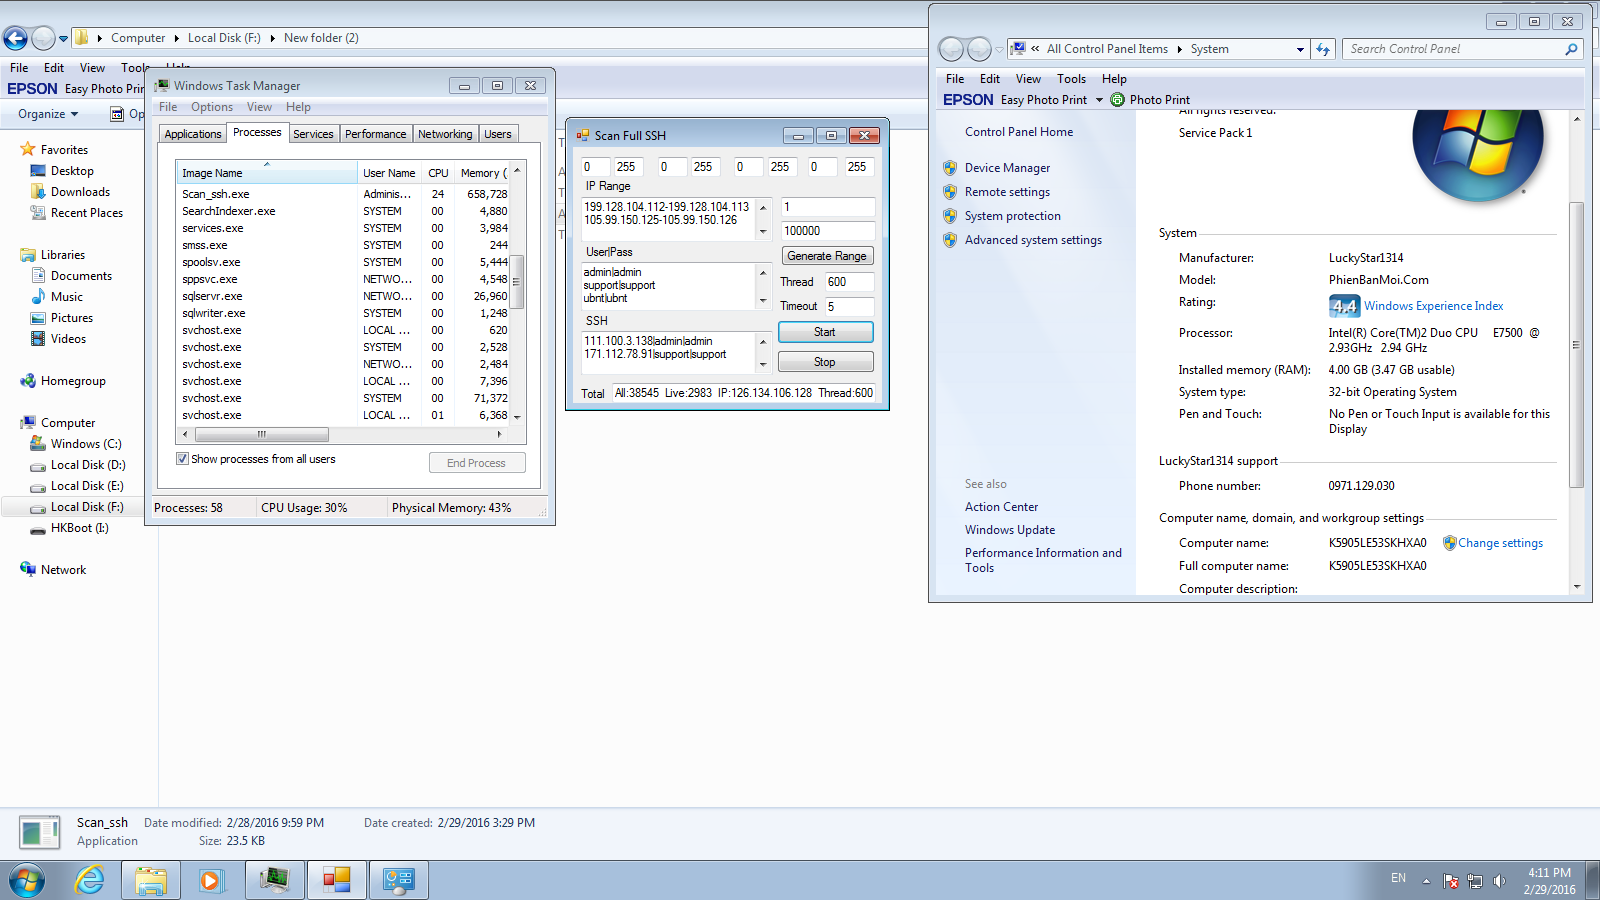
Task: Click the Windows Start orb
Action: coord(27,880)
